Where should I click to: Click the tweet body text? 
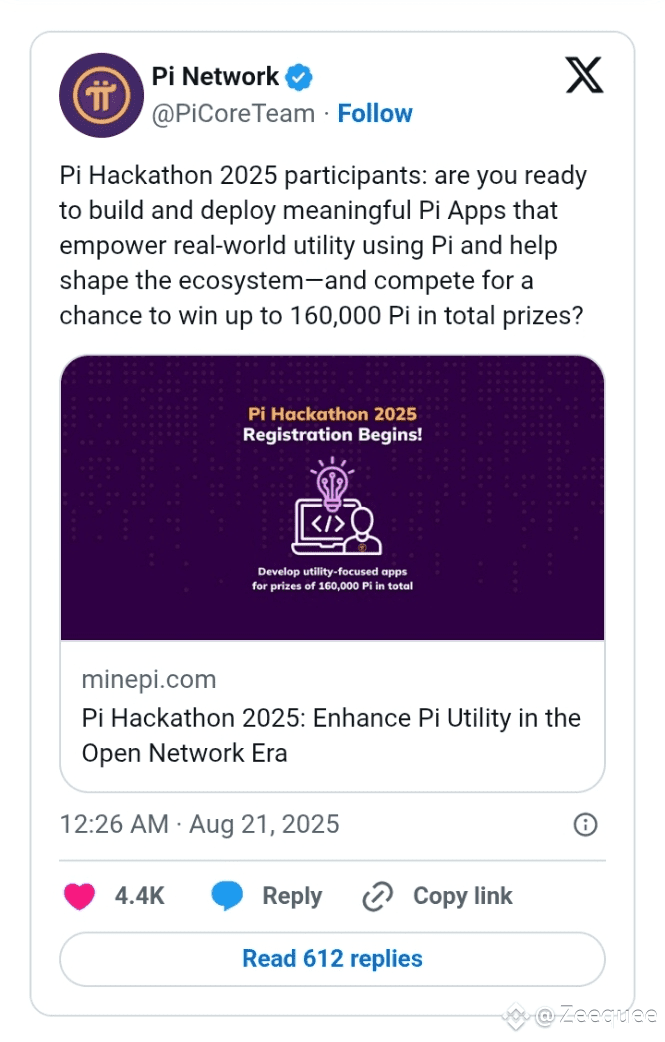[x=324, y=245]
